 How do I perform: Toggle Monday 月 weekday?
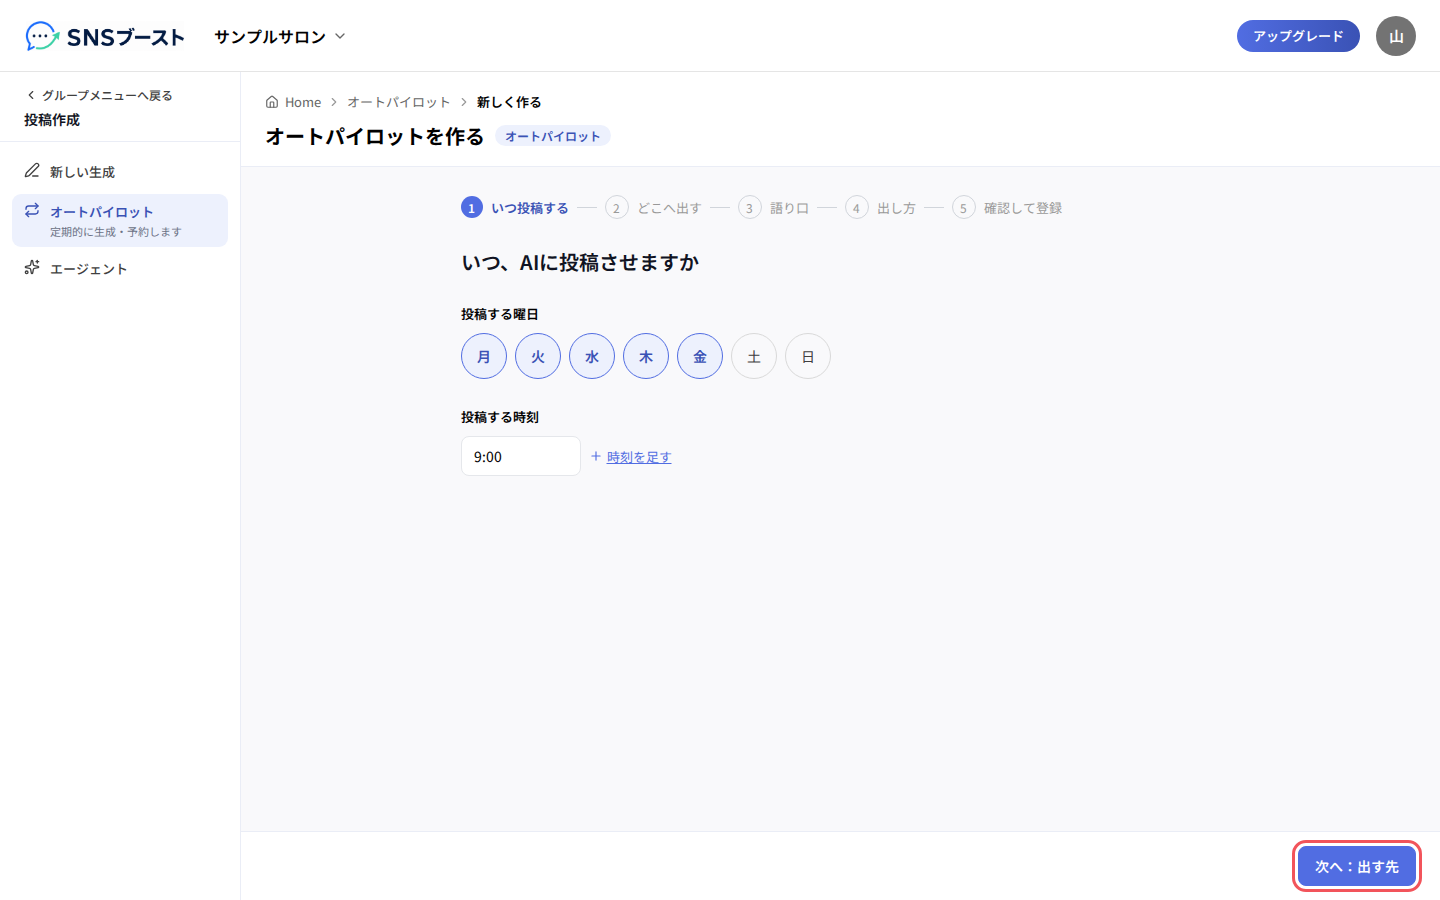tap(484, 356)
